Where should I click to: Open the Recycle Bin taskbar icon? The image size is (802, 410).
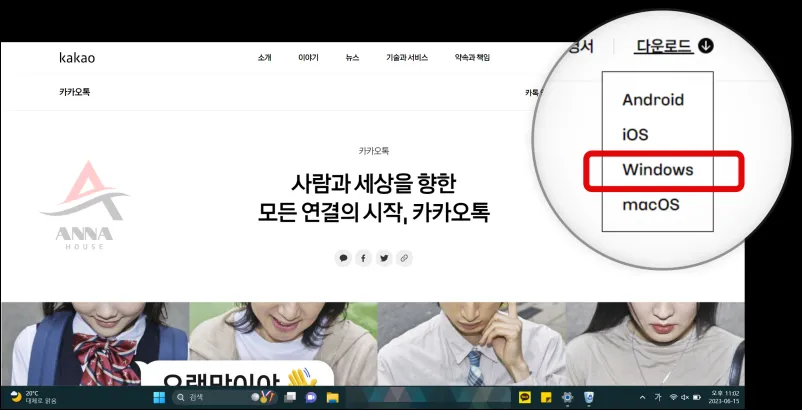589,397
